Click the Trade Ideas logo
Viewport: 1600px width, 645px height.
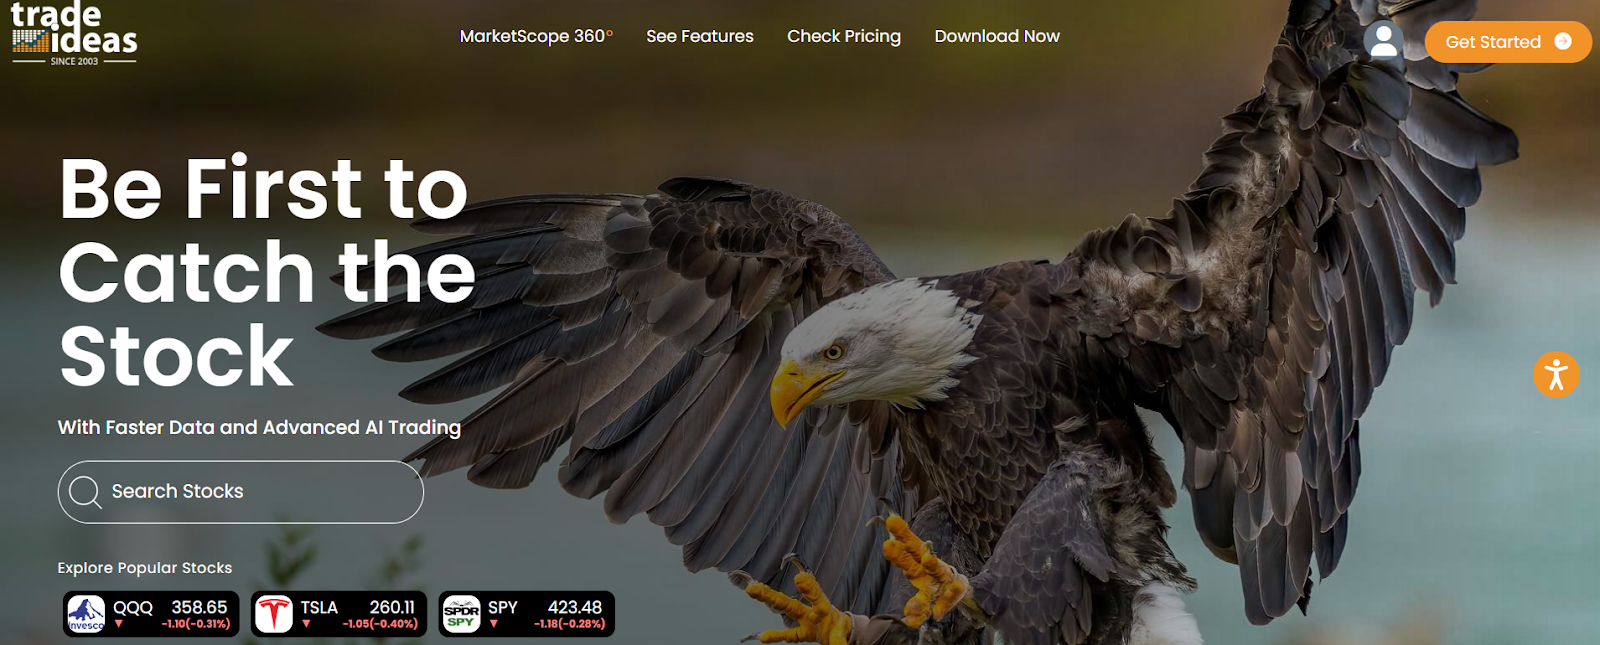[x=74, y=34]
